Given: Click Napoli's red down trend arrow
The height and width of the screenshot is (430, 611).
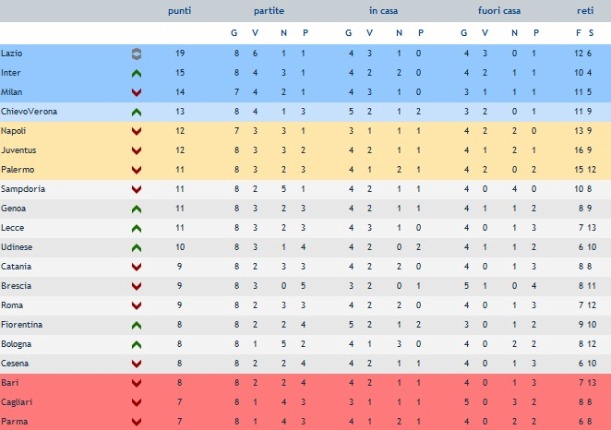Looking at the screenshot, I should (136, 131).
